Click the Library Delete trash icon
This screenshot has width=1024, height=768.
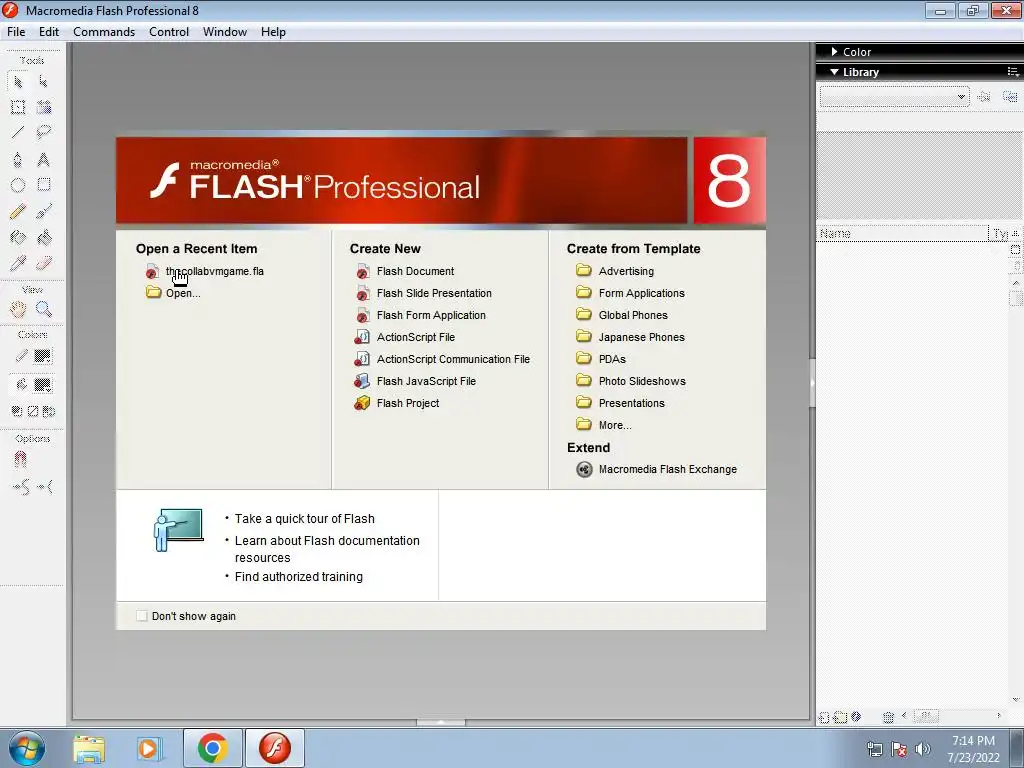click(888, 717)
